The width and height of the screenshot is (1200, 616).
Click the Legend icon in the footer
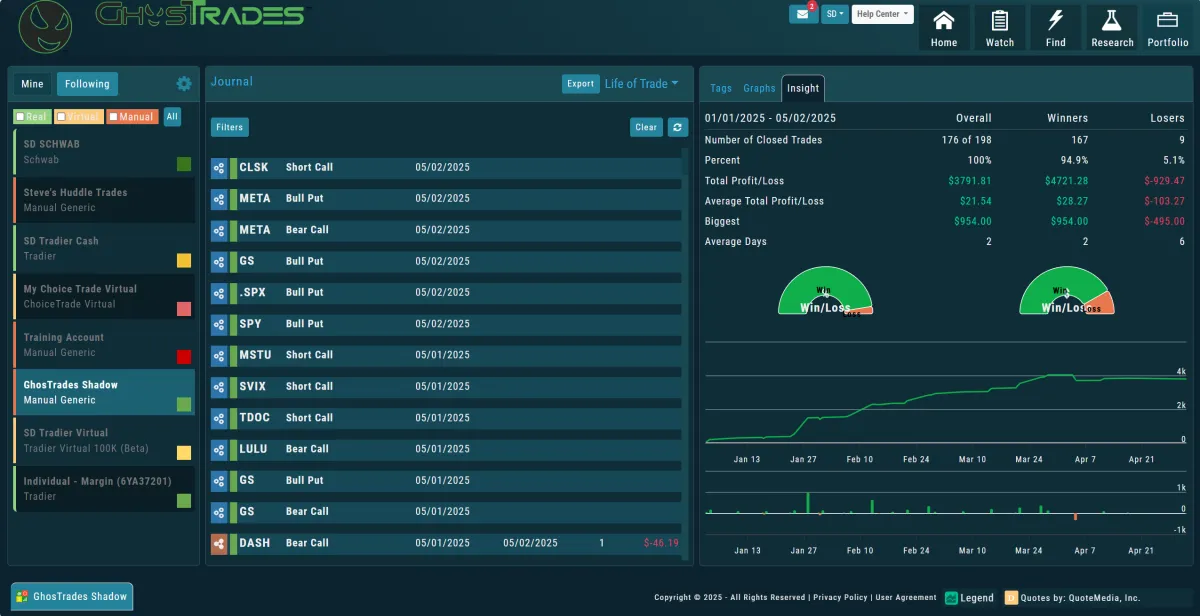click(951, 598)
